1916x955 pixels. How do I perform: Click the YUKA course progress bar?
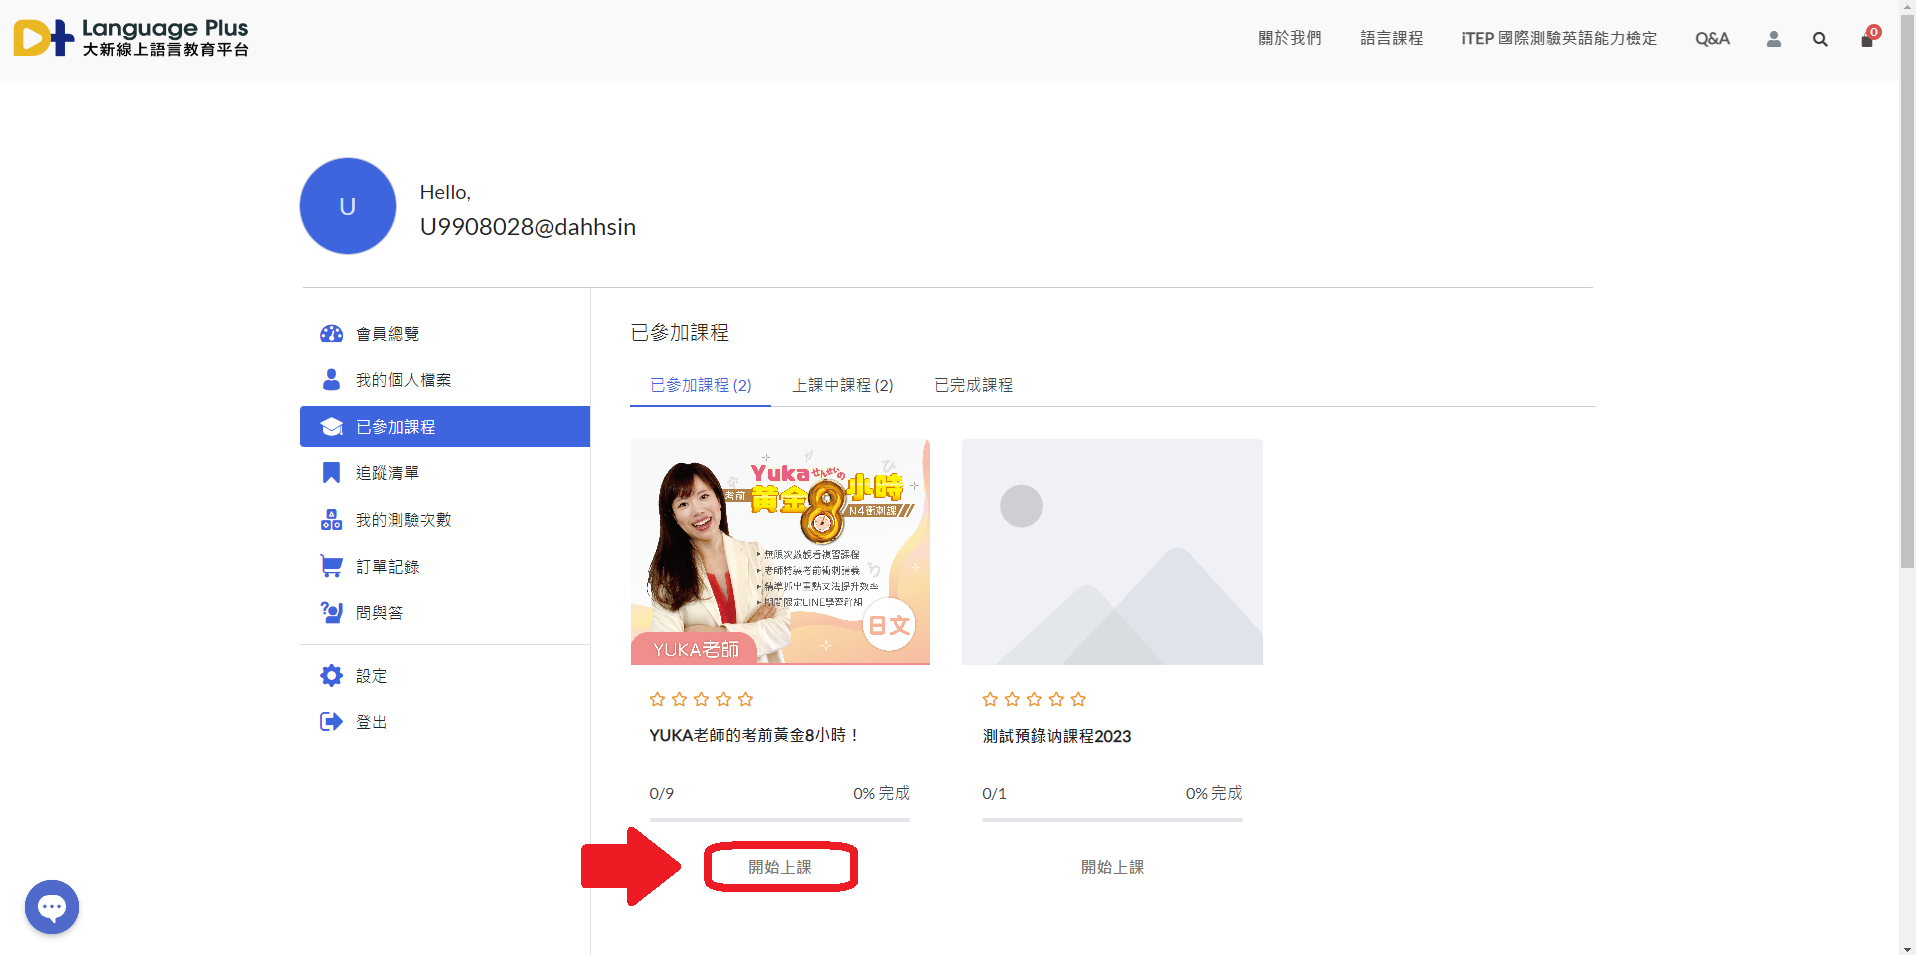(780, 820)
